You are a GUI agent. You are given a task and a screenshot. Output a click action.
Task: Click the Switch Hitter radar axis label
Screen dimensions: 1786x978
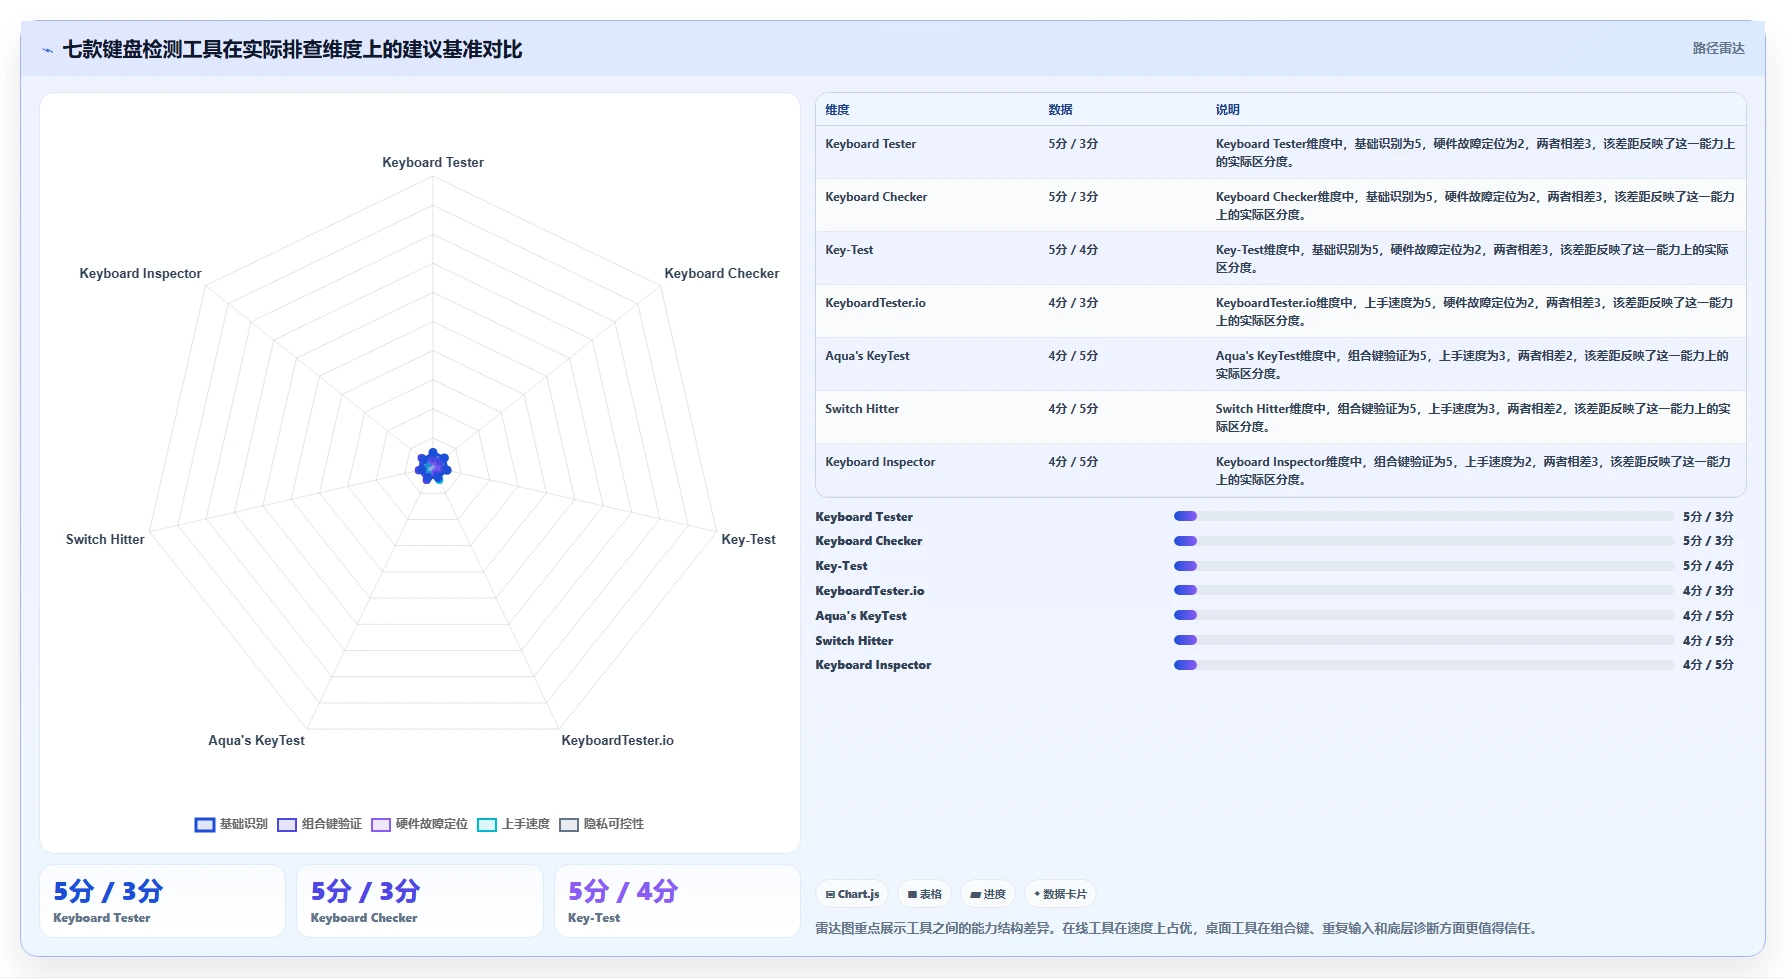pos(105,539)
